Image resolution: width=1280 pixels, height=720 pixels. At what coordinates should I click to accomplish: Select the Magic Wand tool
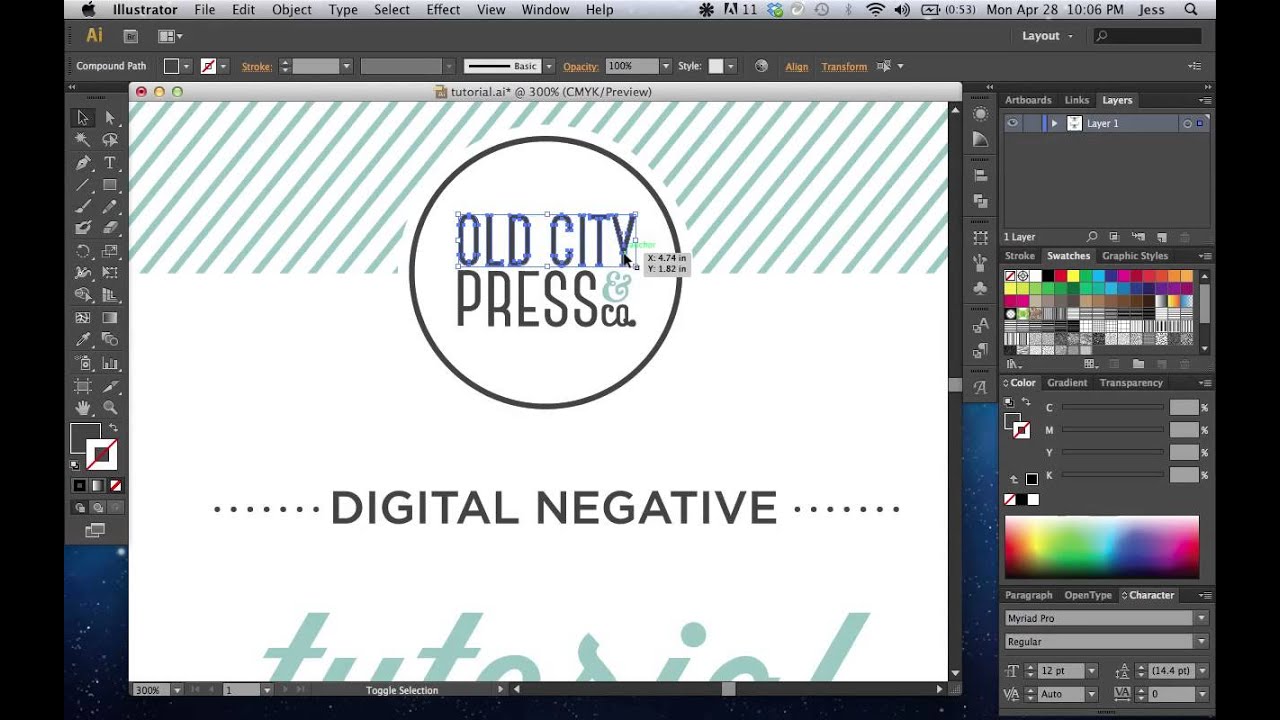coord(83,141)
